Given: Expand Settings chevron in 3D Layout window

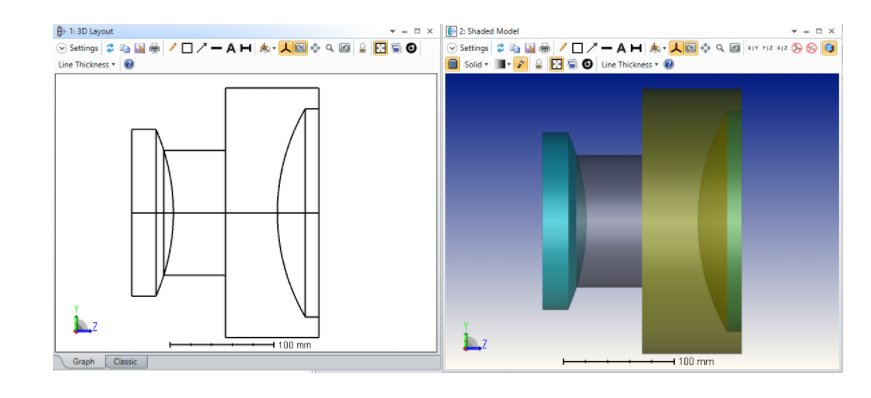Looking at the screenshot, I should coord(61,48).
